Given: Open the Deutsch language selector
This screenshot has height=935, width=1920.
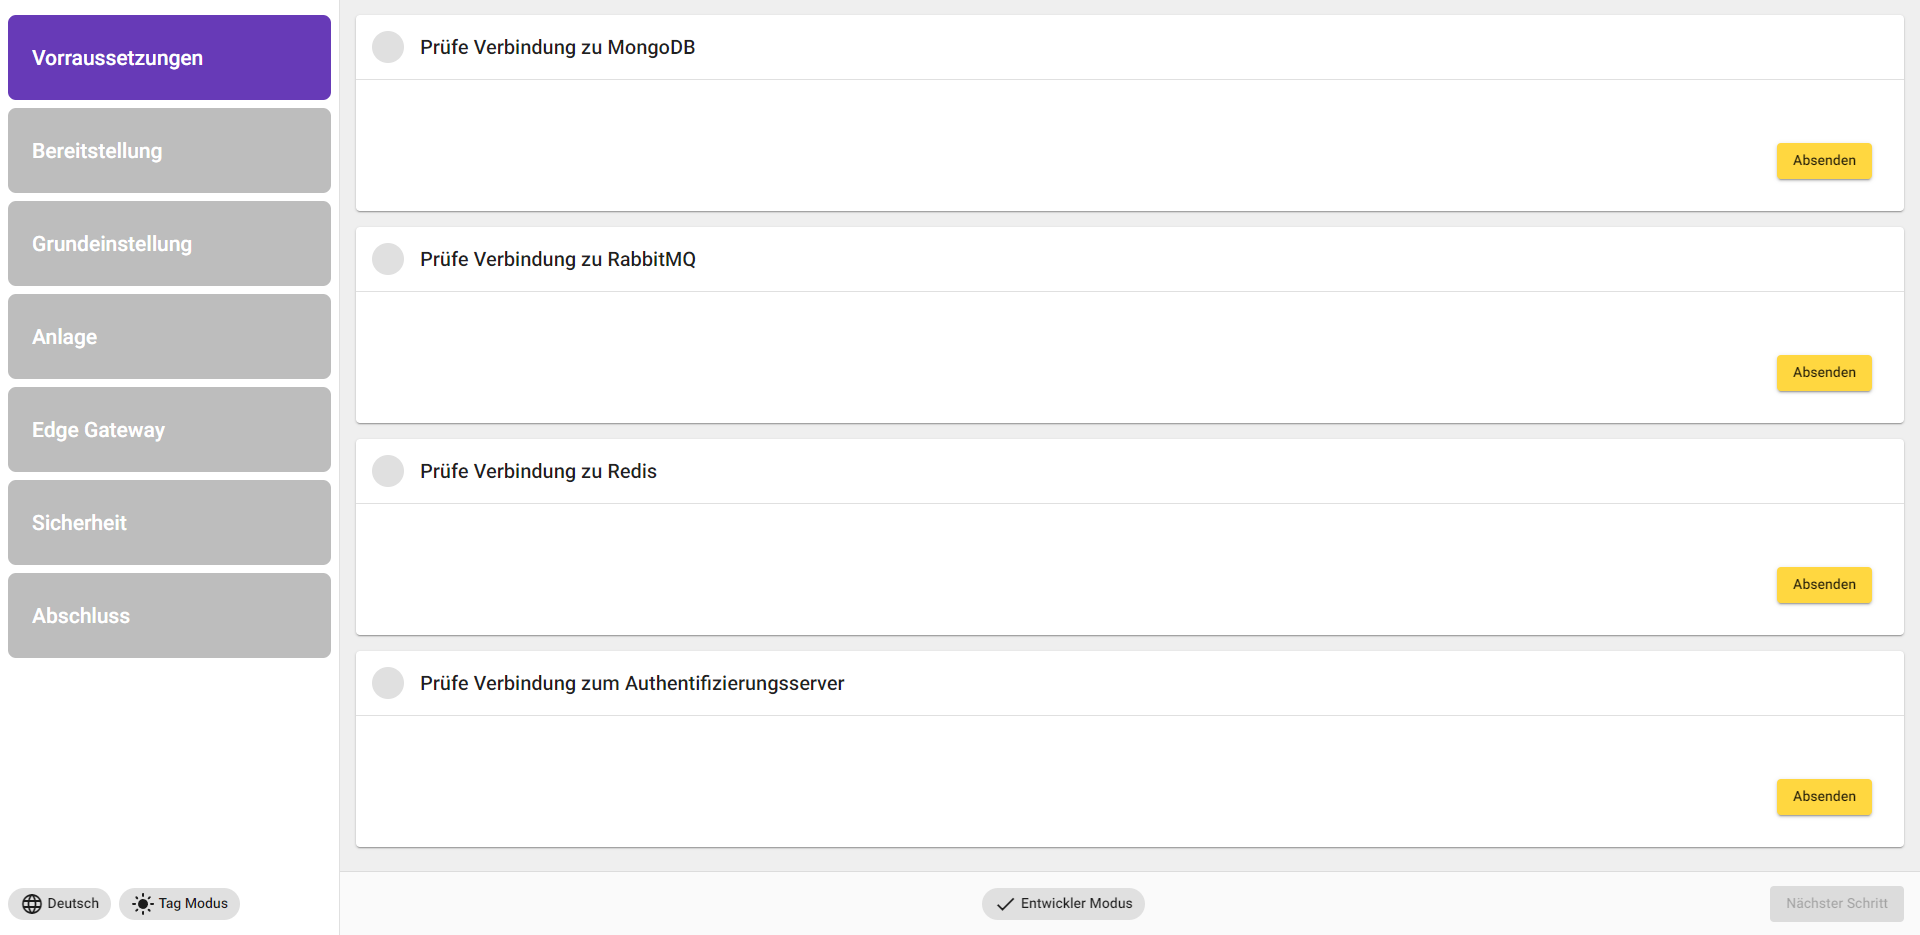Looking at the screenshot, I should [60, 904].
